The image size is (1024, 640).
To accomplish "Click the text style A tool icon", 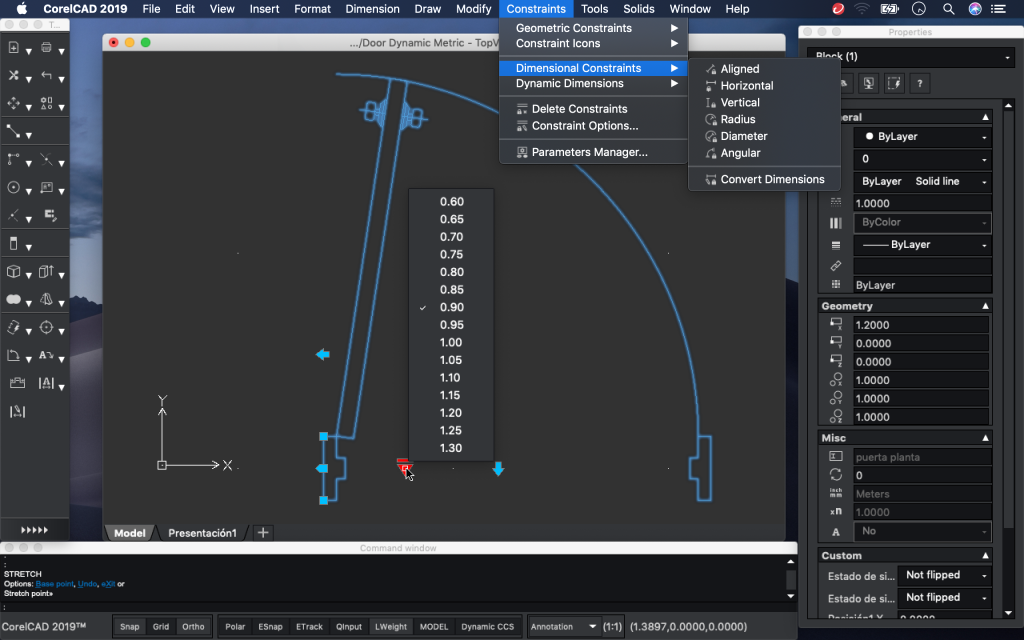I will pyautogui.click(x=46, y=355).
